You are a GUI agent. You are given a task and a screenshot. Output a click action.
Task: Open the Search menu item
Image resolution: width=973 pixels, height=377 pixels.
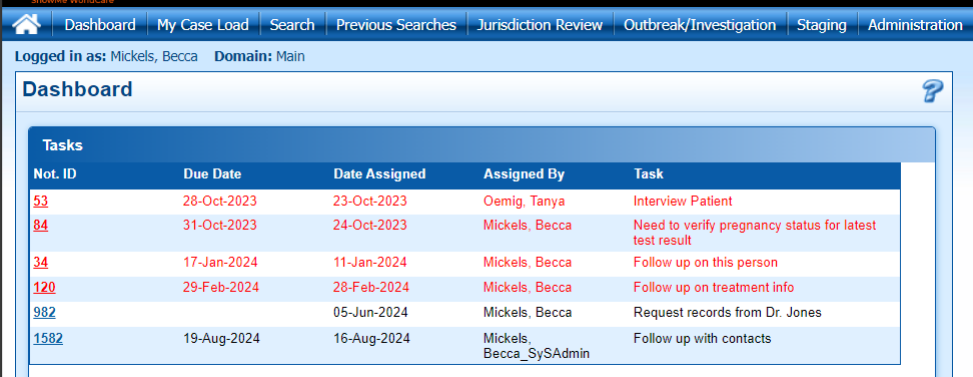pos(292,25)
